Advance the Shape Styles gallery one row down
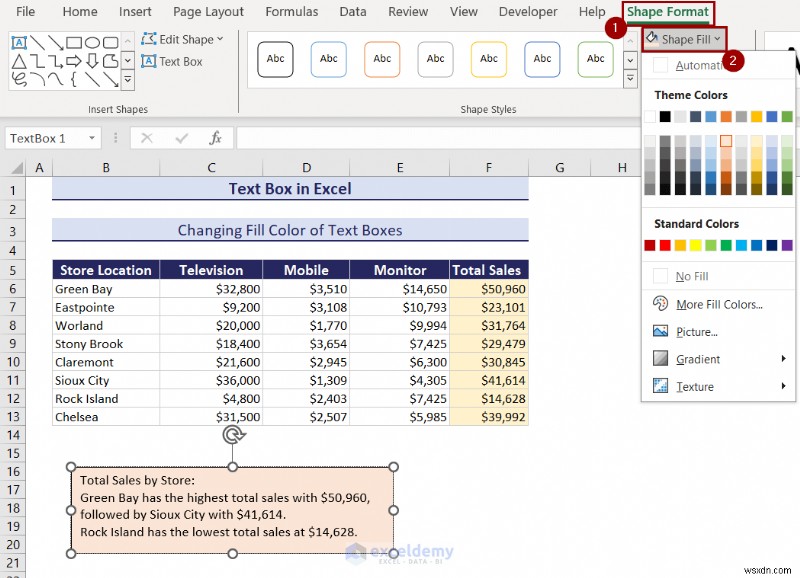 tap(631, 60)
